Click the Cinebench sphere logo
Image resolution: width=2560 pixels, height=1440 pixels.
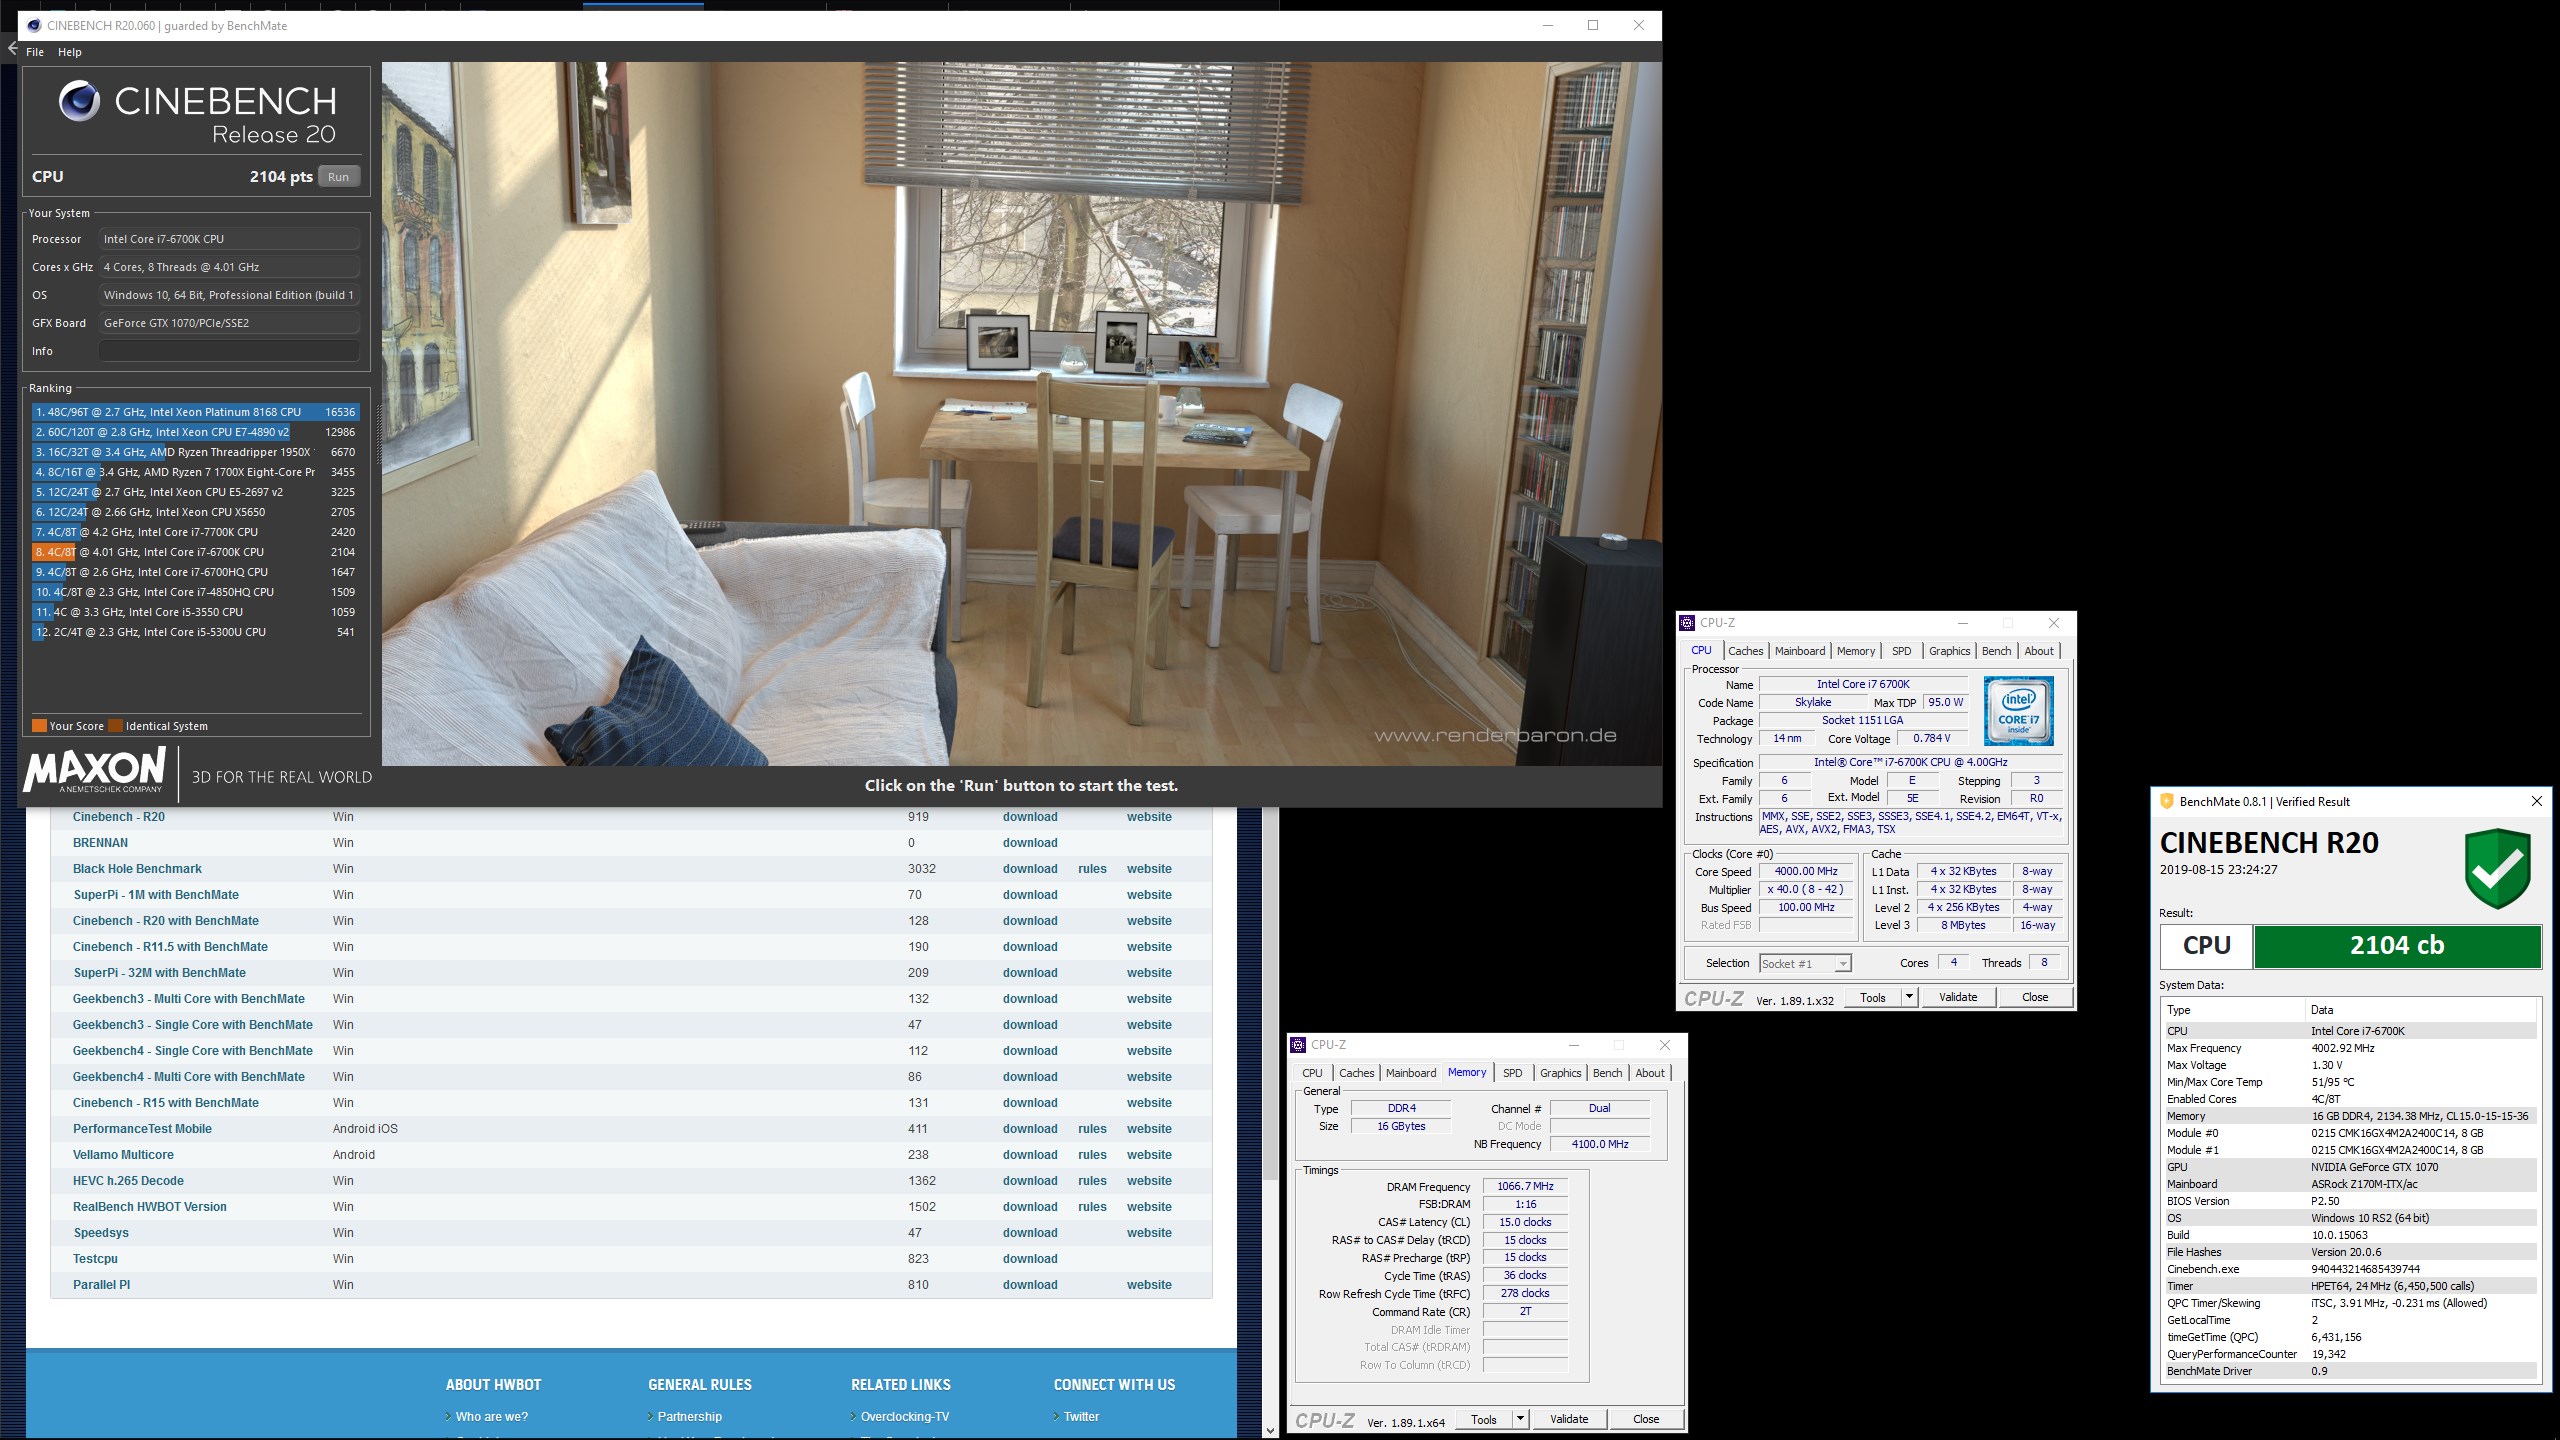click(x=79, y=101)
